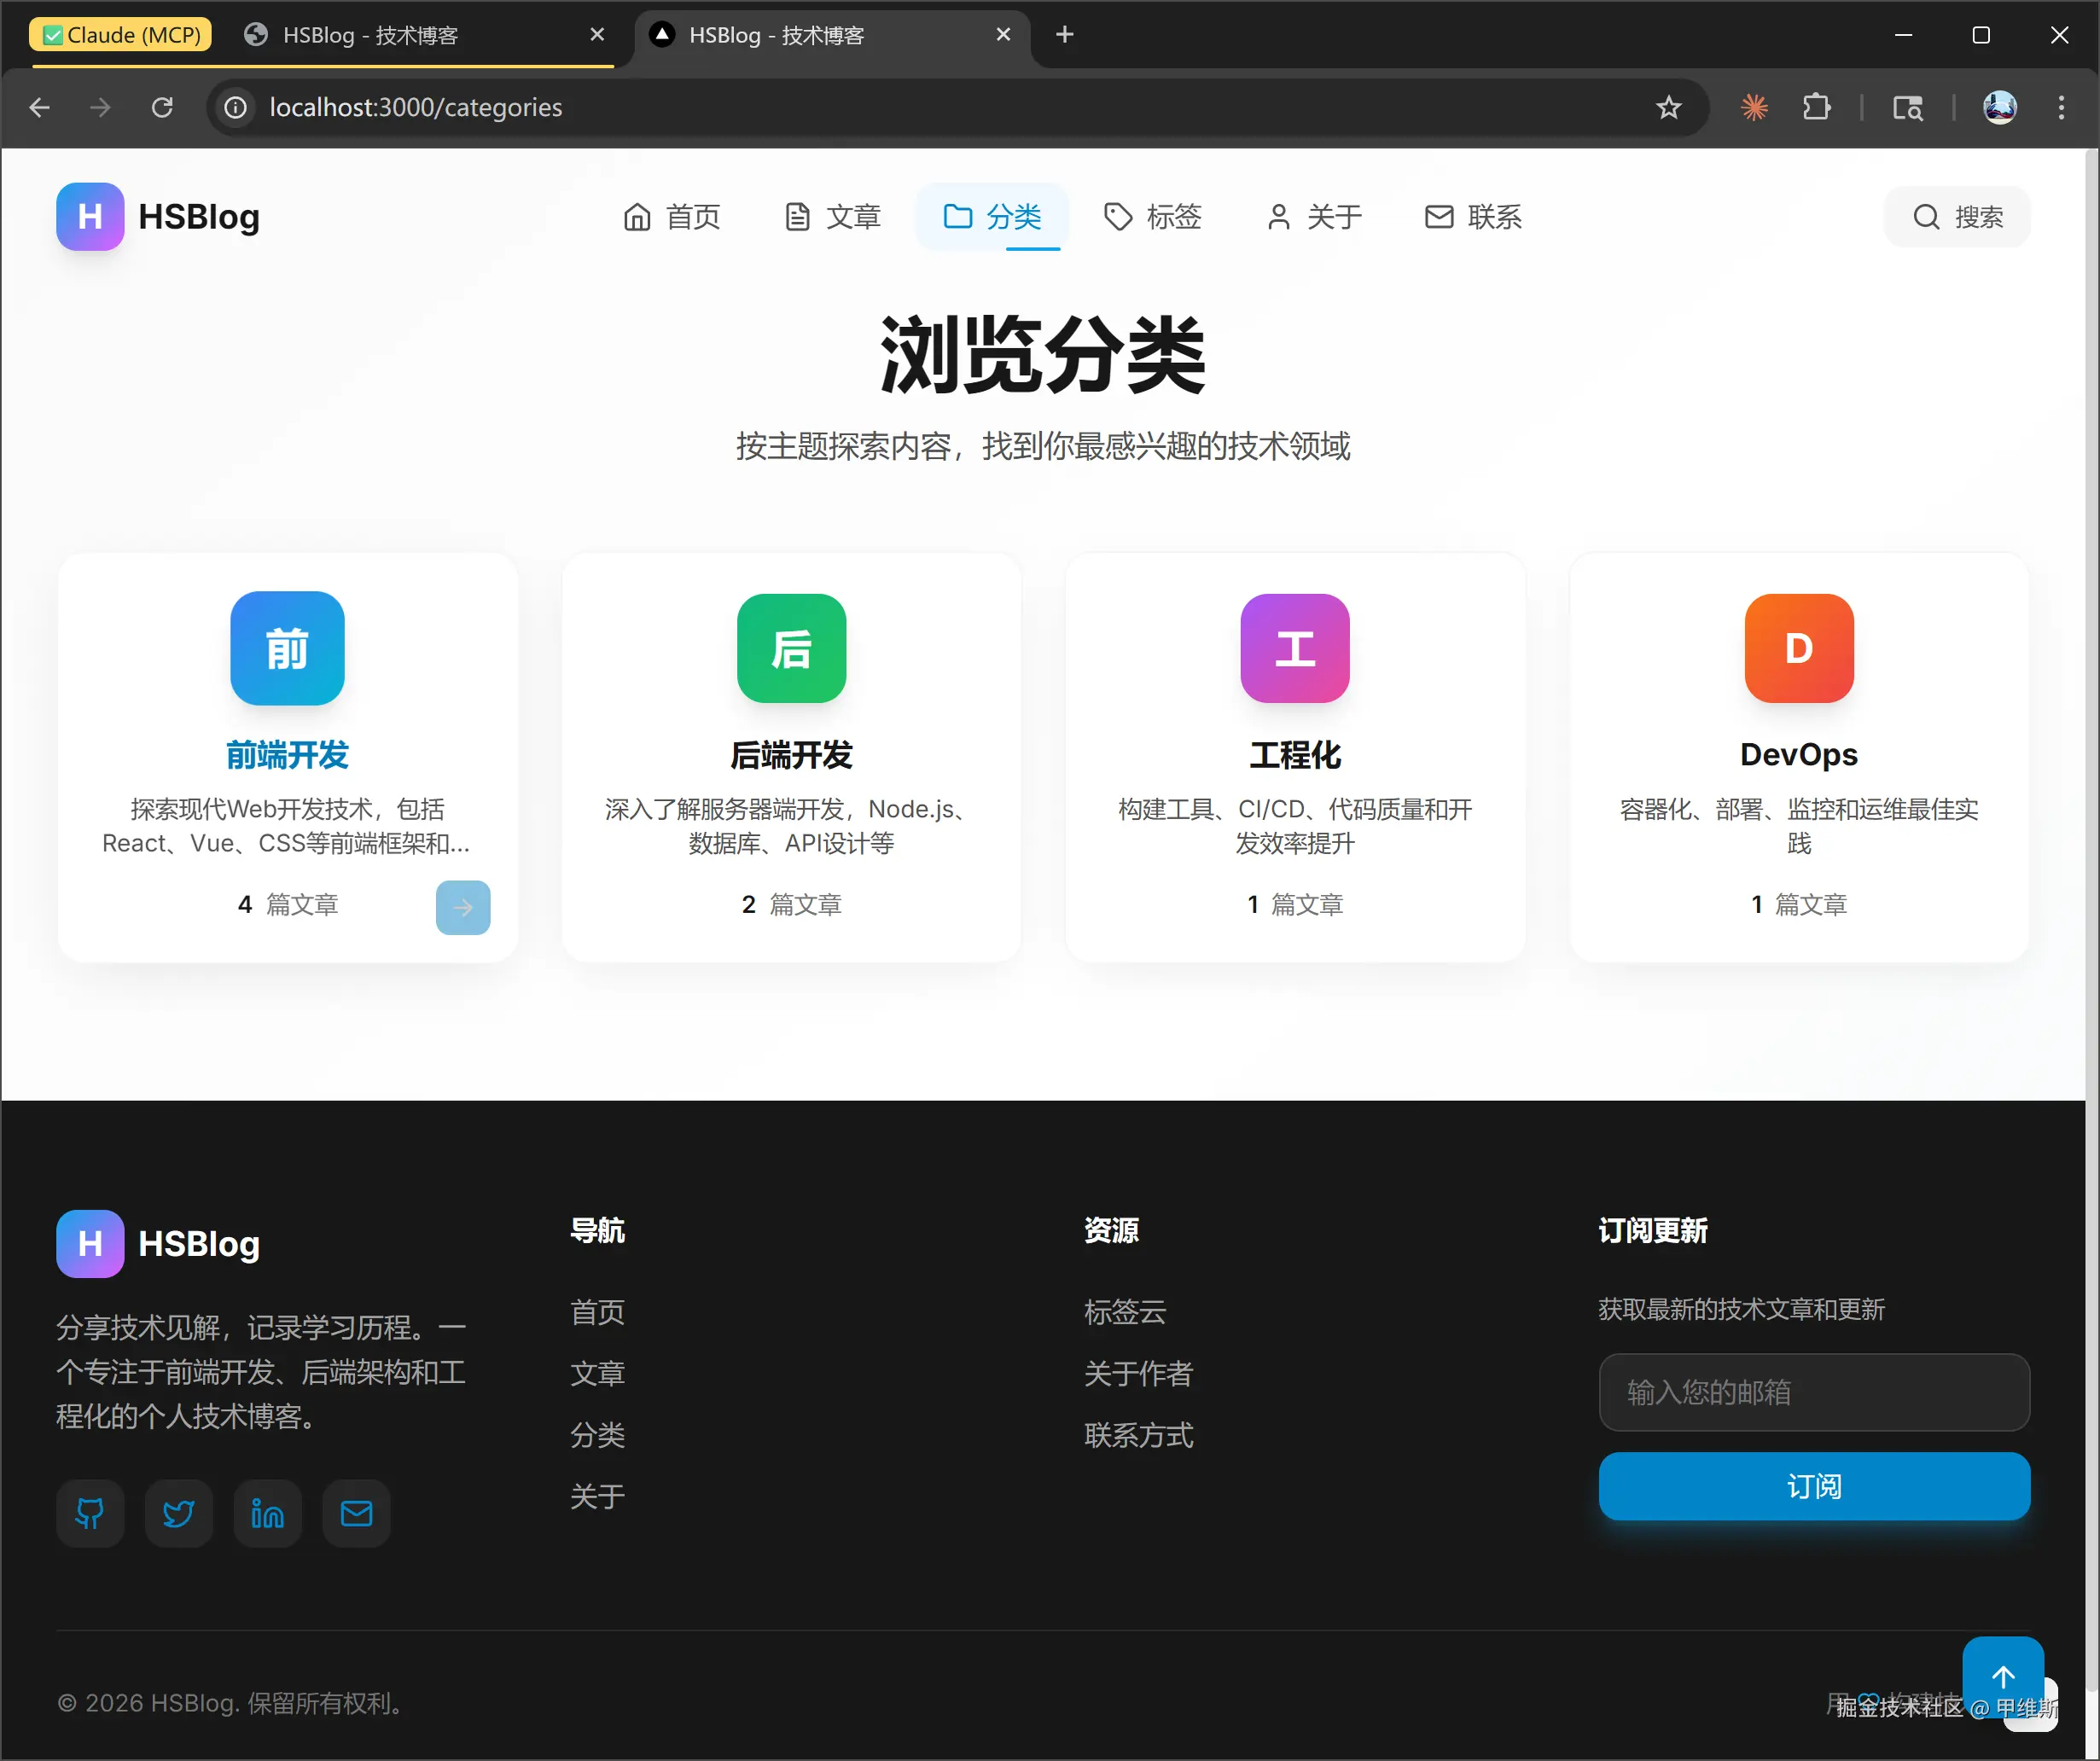Click the arrow on 前端开发 card

coord(462,907)
